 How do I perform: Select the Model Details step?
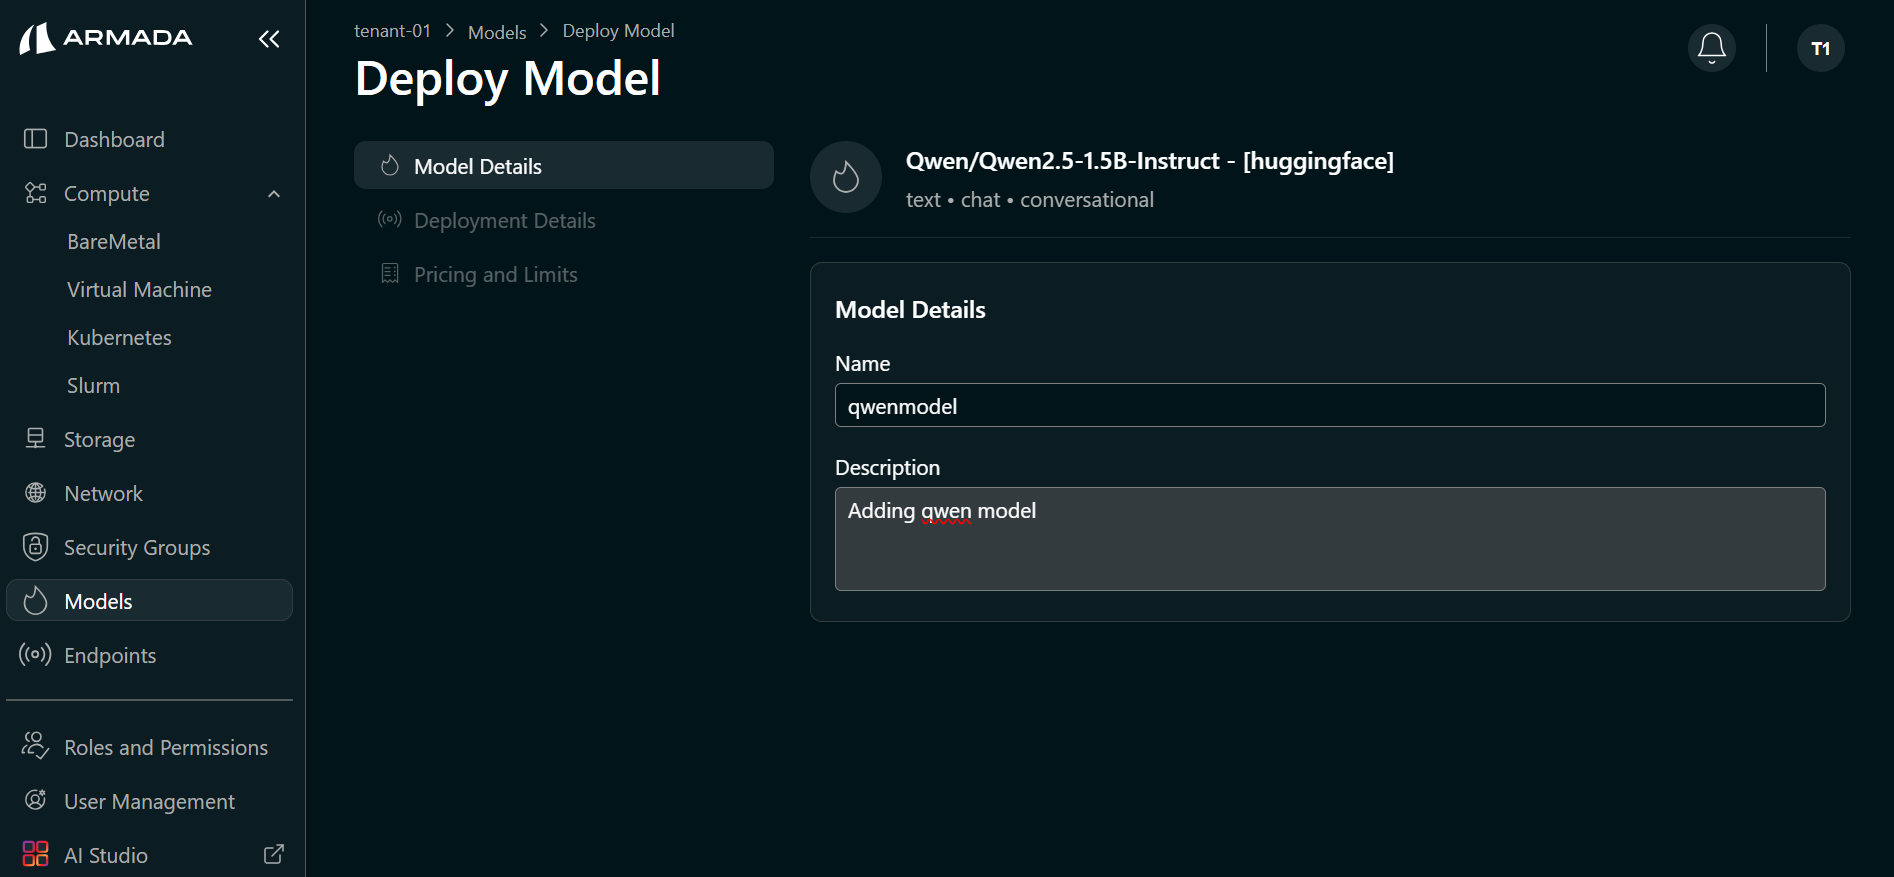pos(564,165)
